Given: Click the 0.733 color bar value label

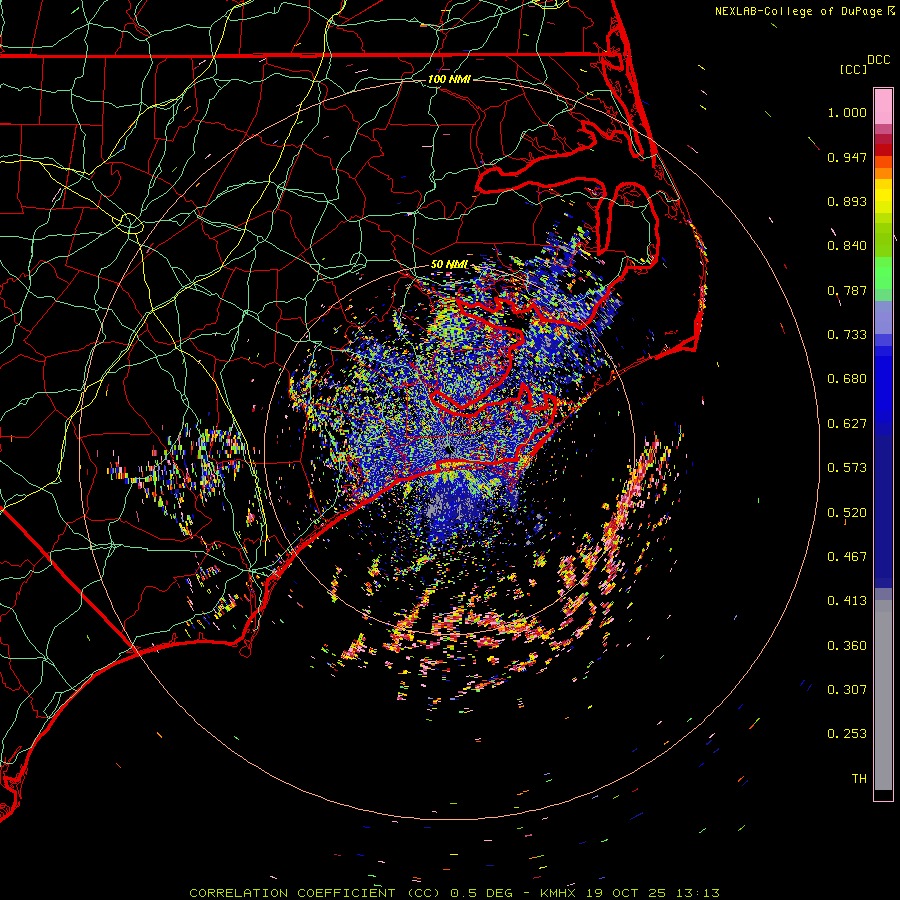Looking at the screenshot, I should coord(847,335).
